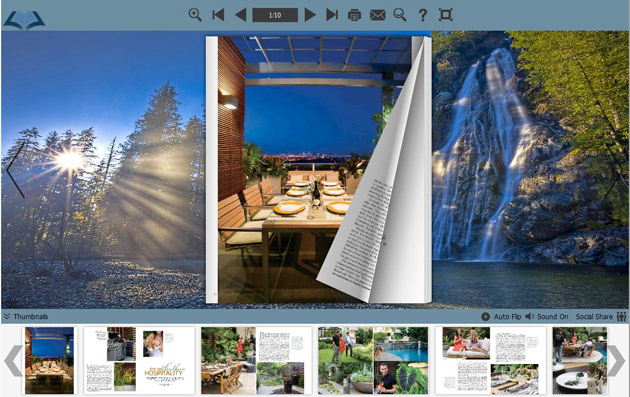Open the last partially visible thumbnail
Screen dimensions: 630x397
[579, 360]
